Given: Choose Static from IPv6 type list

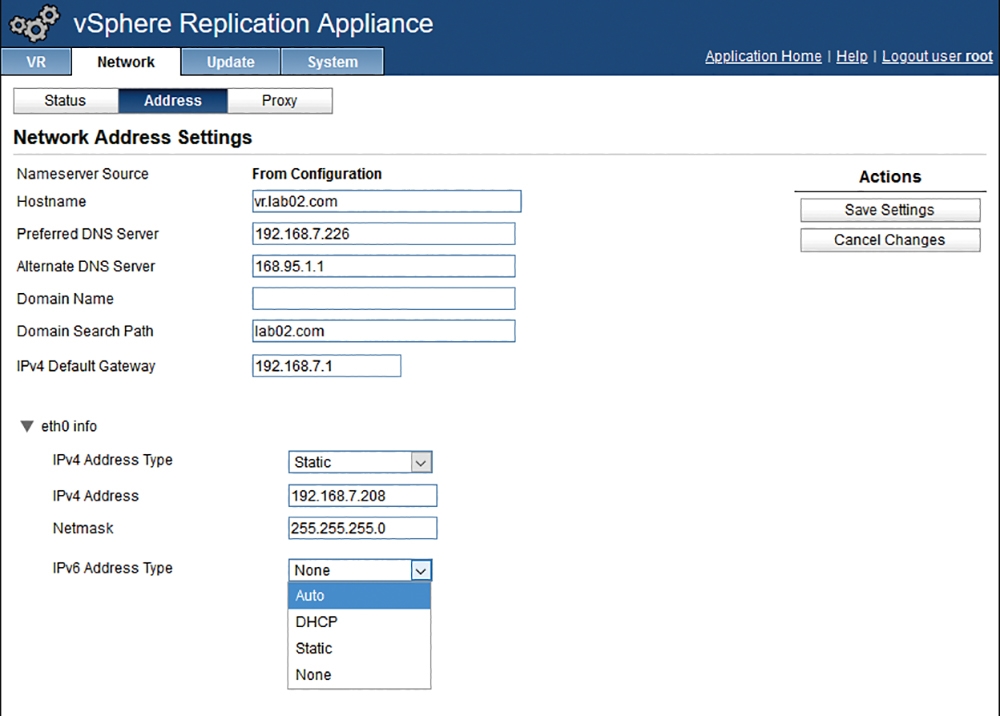Looking at the screenshot, I should [359, 648].
